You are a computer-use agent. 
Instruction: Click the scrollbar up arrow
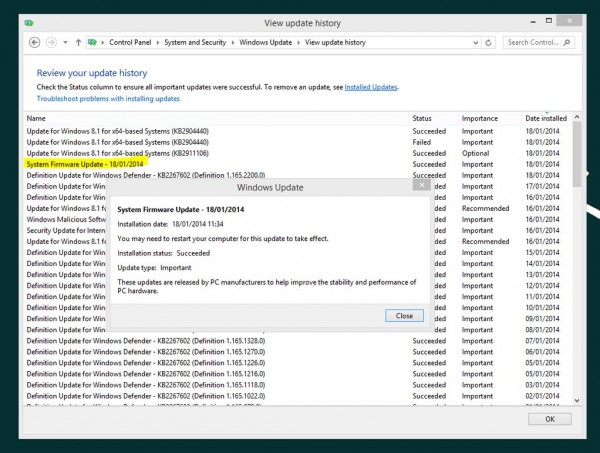[577, 117]
